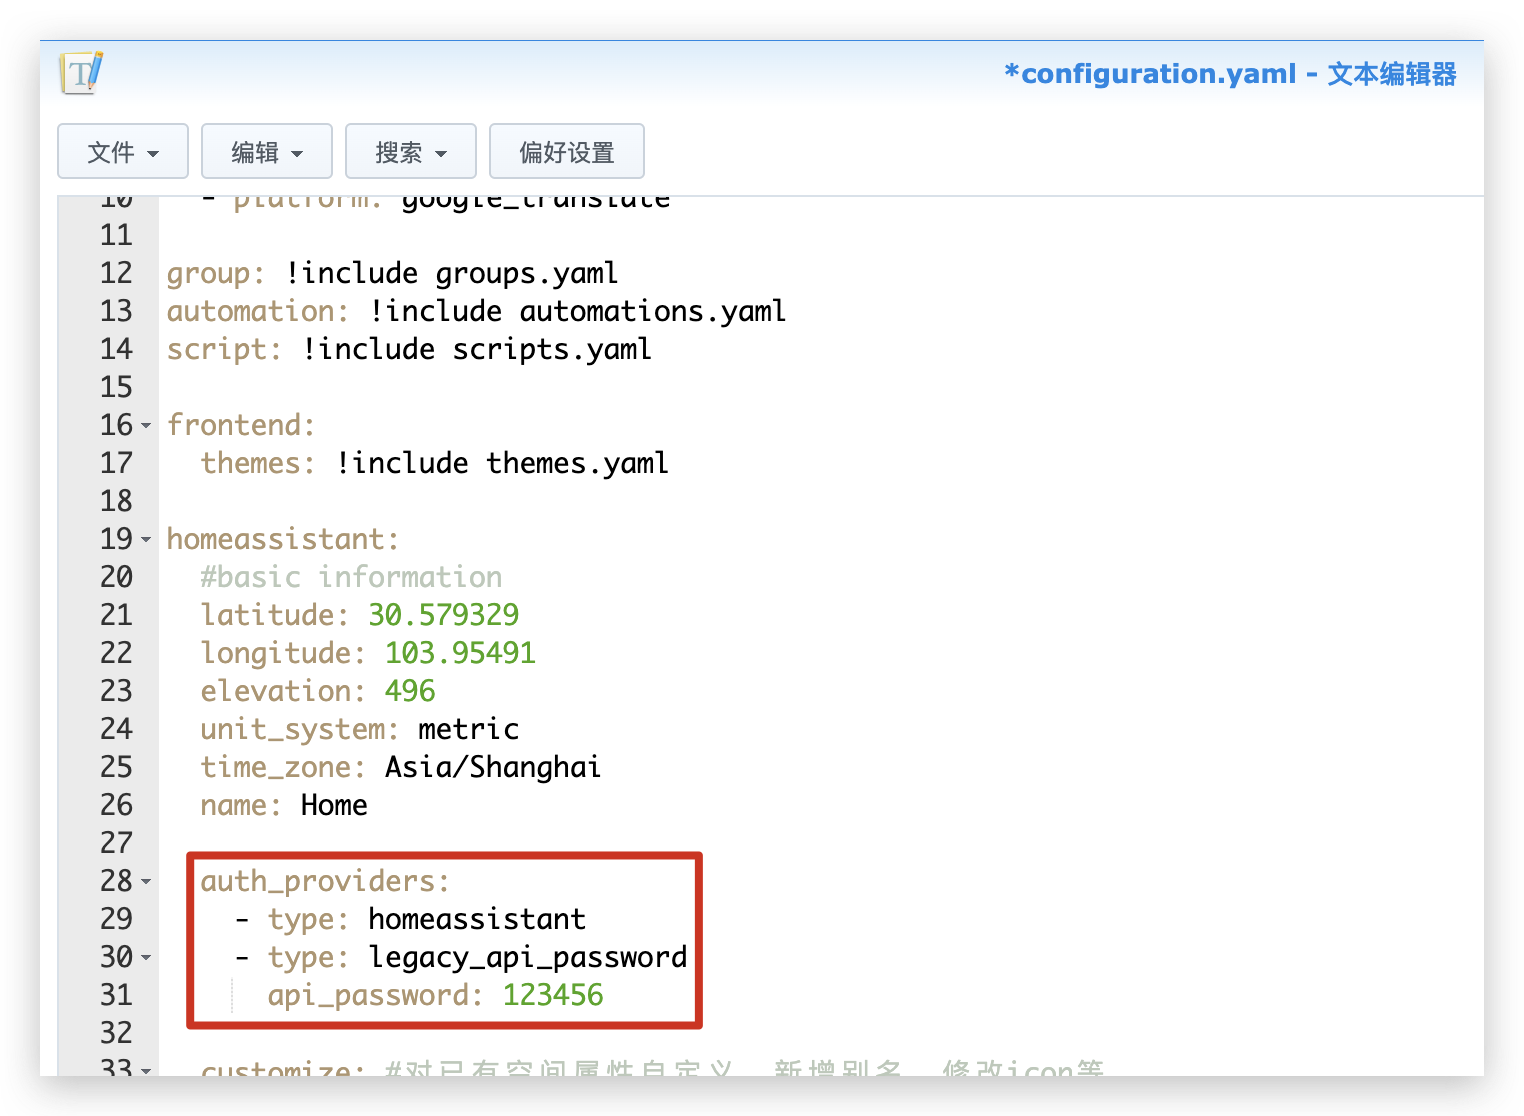Click the dropdown arrow on the 文件 button
1524x1116 pixels.
[x=153, y=151]
